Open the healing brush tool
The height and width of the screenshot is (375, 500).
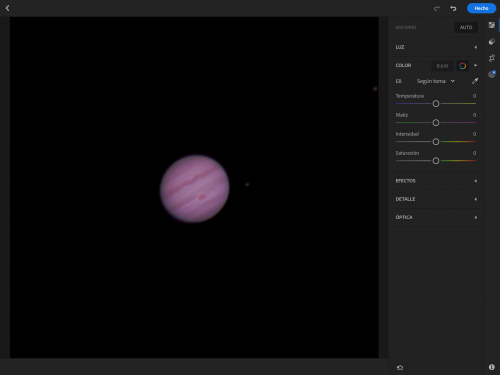[492, 42]
